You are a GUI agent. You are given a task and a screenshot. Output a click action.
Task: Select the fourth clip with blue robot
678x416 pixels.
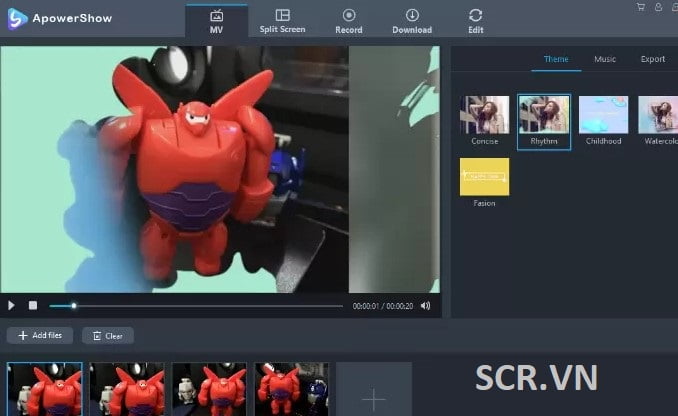pyautogui.click(x=291, y=389)
